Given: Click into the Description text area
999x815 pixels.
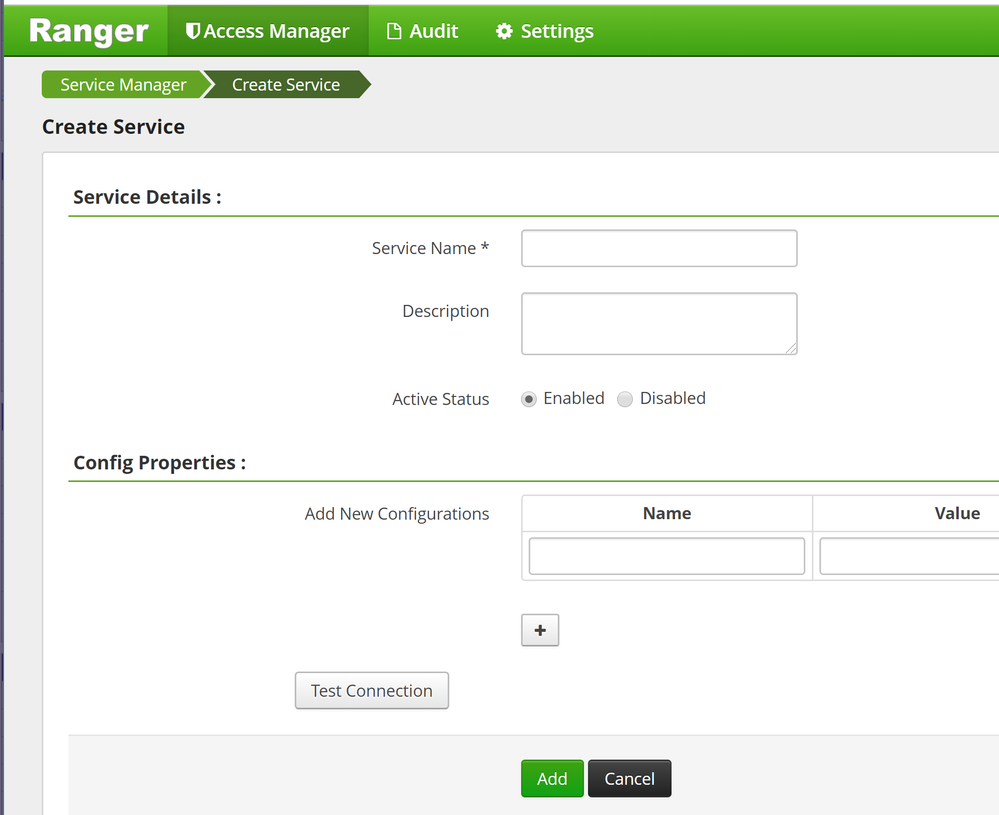Looking at the screenshot, I should pos(659,324).
